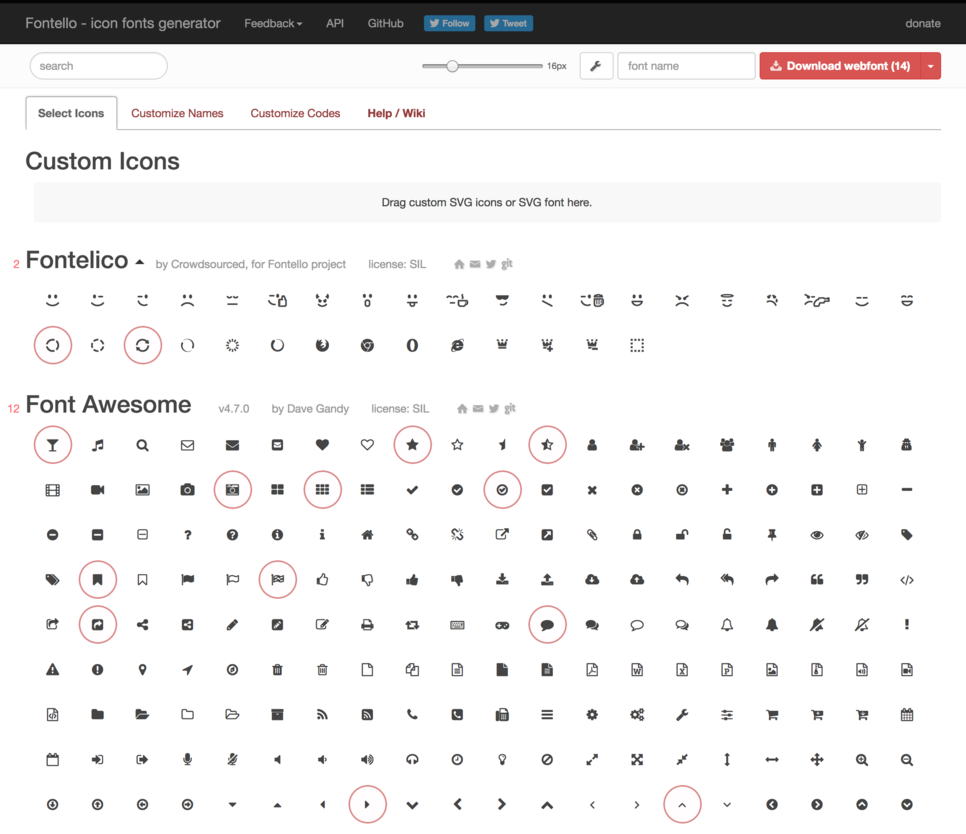Select the solid trash can icon
The height and width of the screenshot is (834, 966).
pos(277,670)
